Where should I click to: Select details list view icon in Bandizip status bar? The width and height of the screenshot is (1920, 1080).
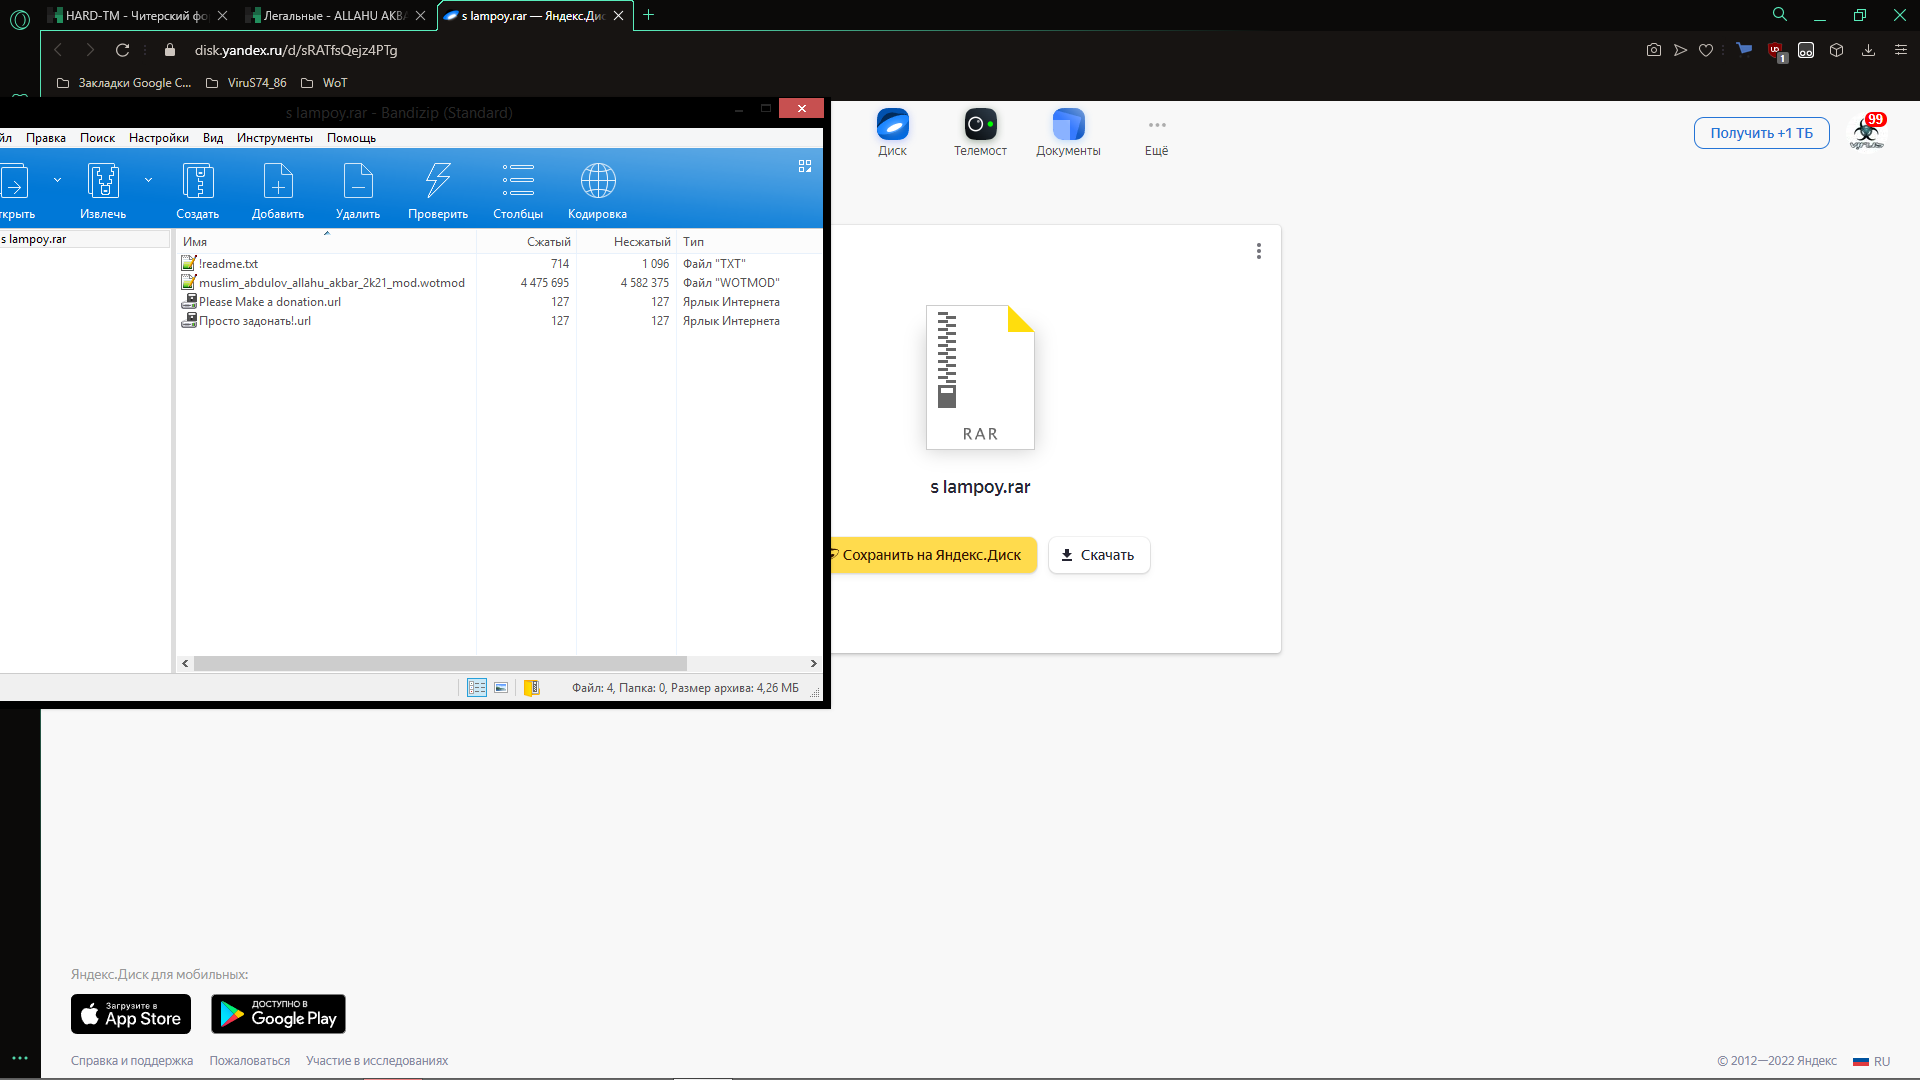[x=477, y=688]
